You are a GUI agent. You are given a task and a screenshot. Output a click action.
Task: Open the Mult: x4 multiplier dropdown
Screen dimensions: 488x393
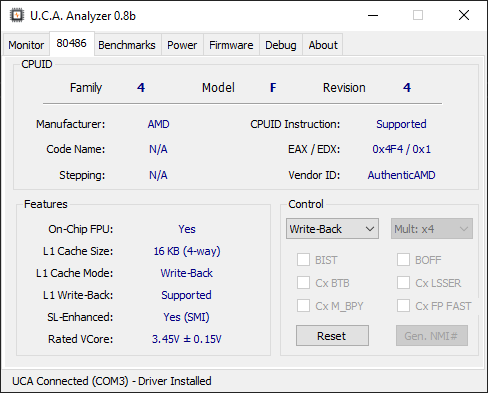[x=432, y=229]
